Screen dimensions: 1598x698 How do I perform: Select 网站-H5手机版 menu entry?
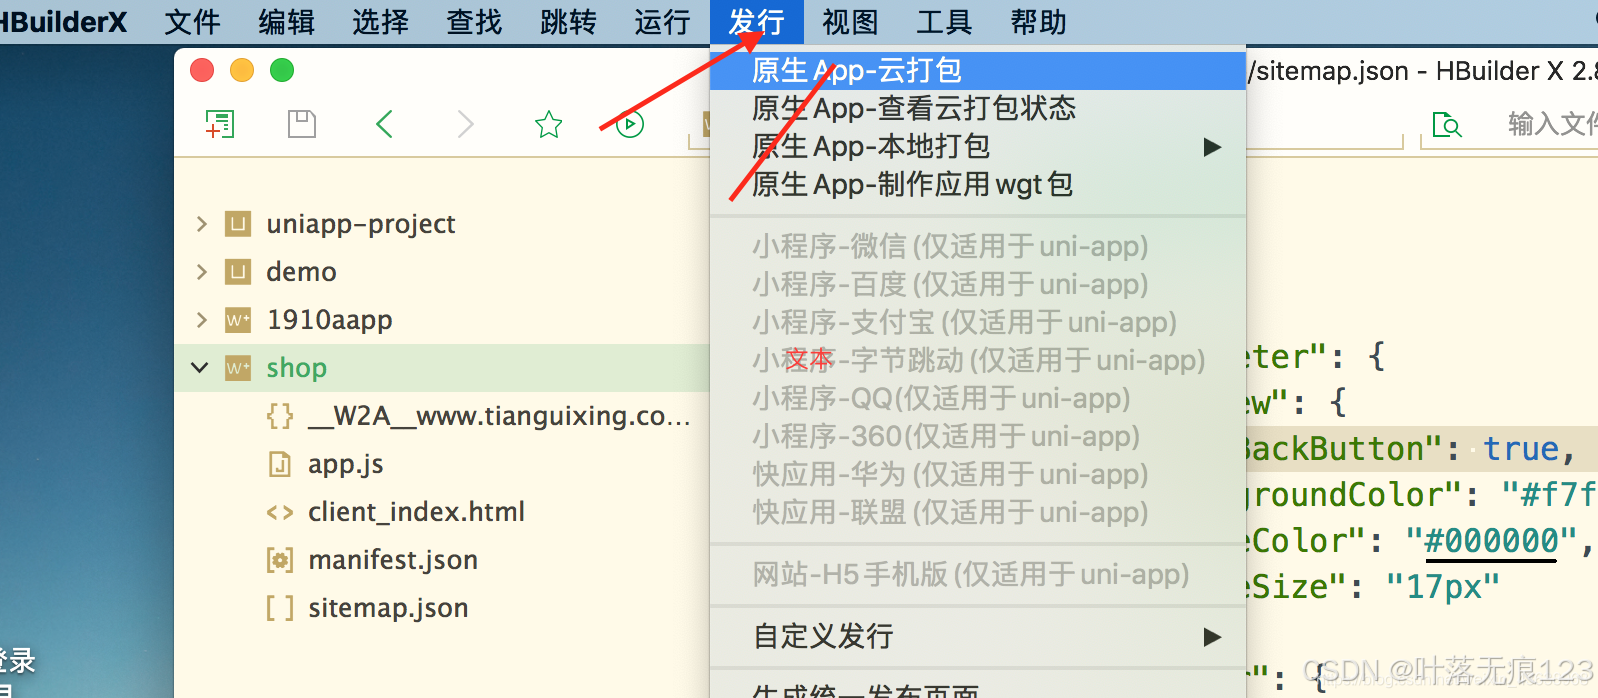point(978,574)
